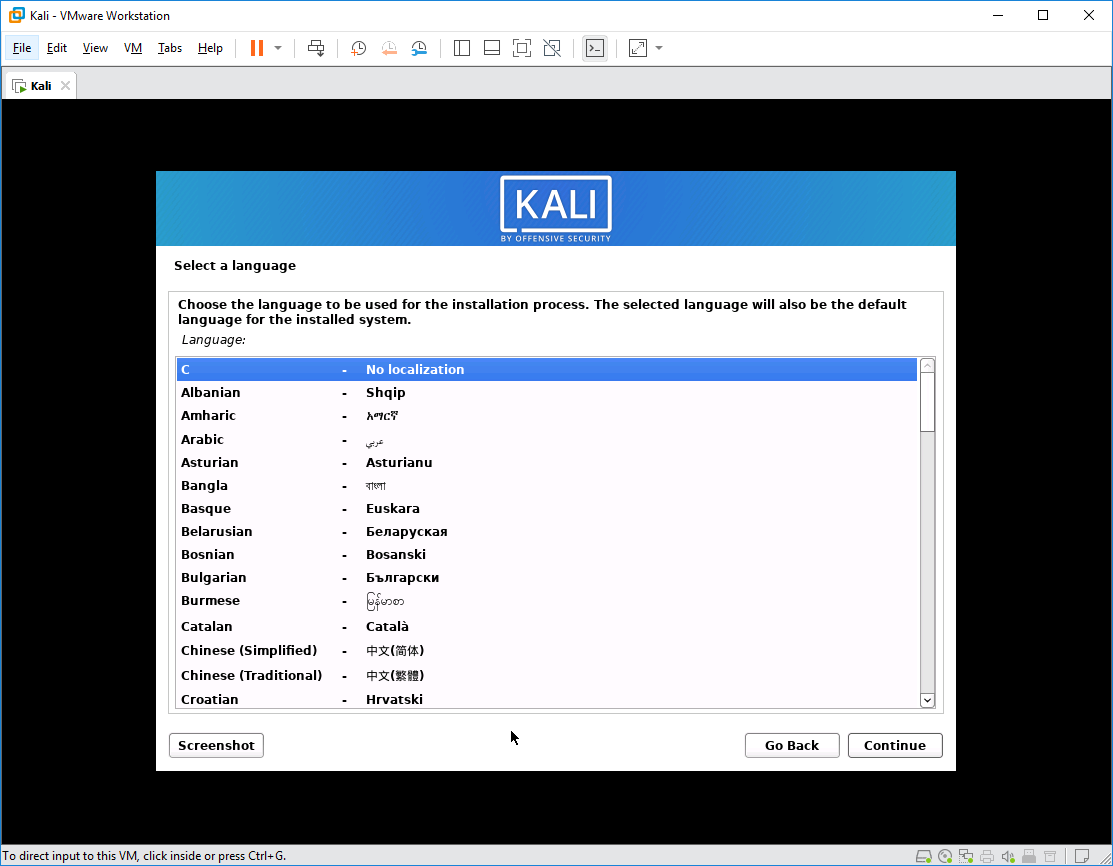This screenshot has height=866, width=1113.
Task: Click the stretch guest display icon
Action: [x=638, y=48]
